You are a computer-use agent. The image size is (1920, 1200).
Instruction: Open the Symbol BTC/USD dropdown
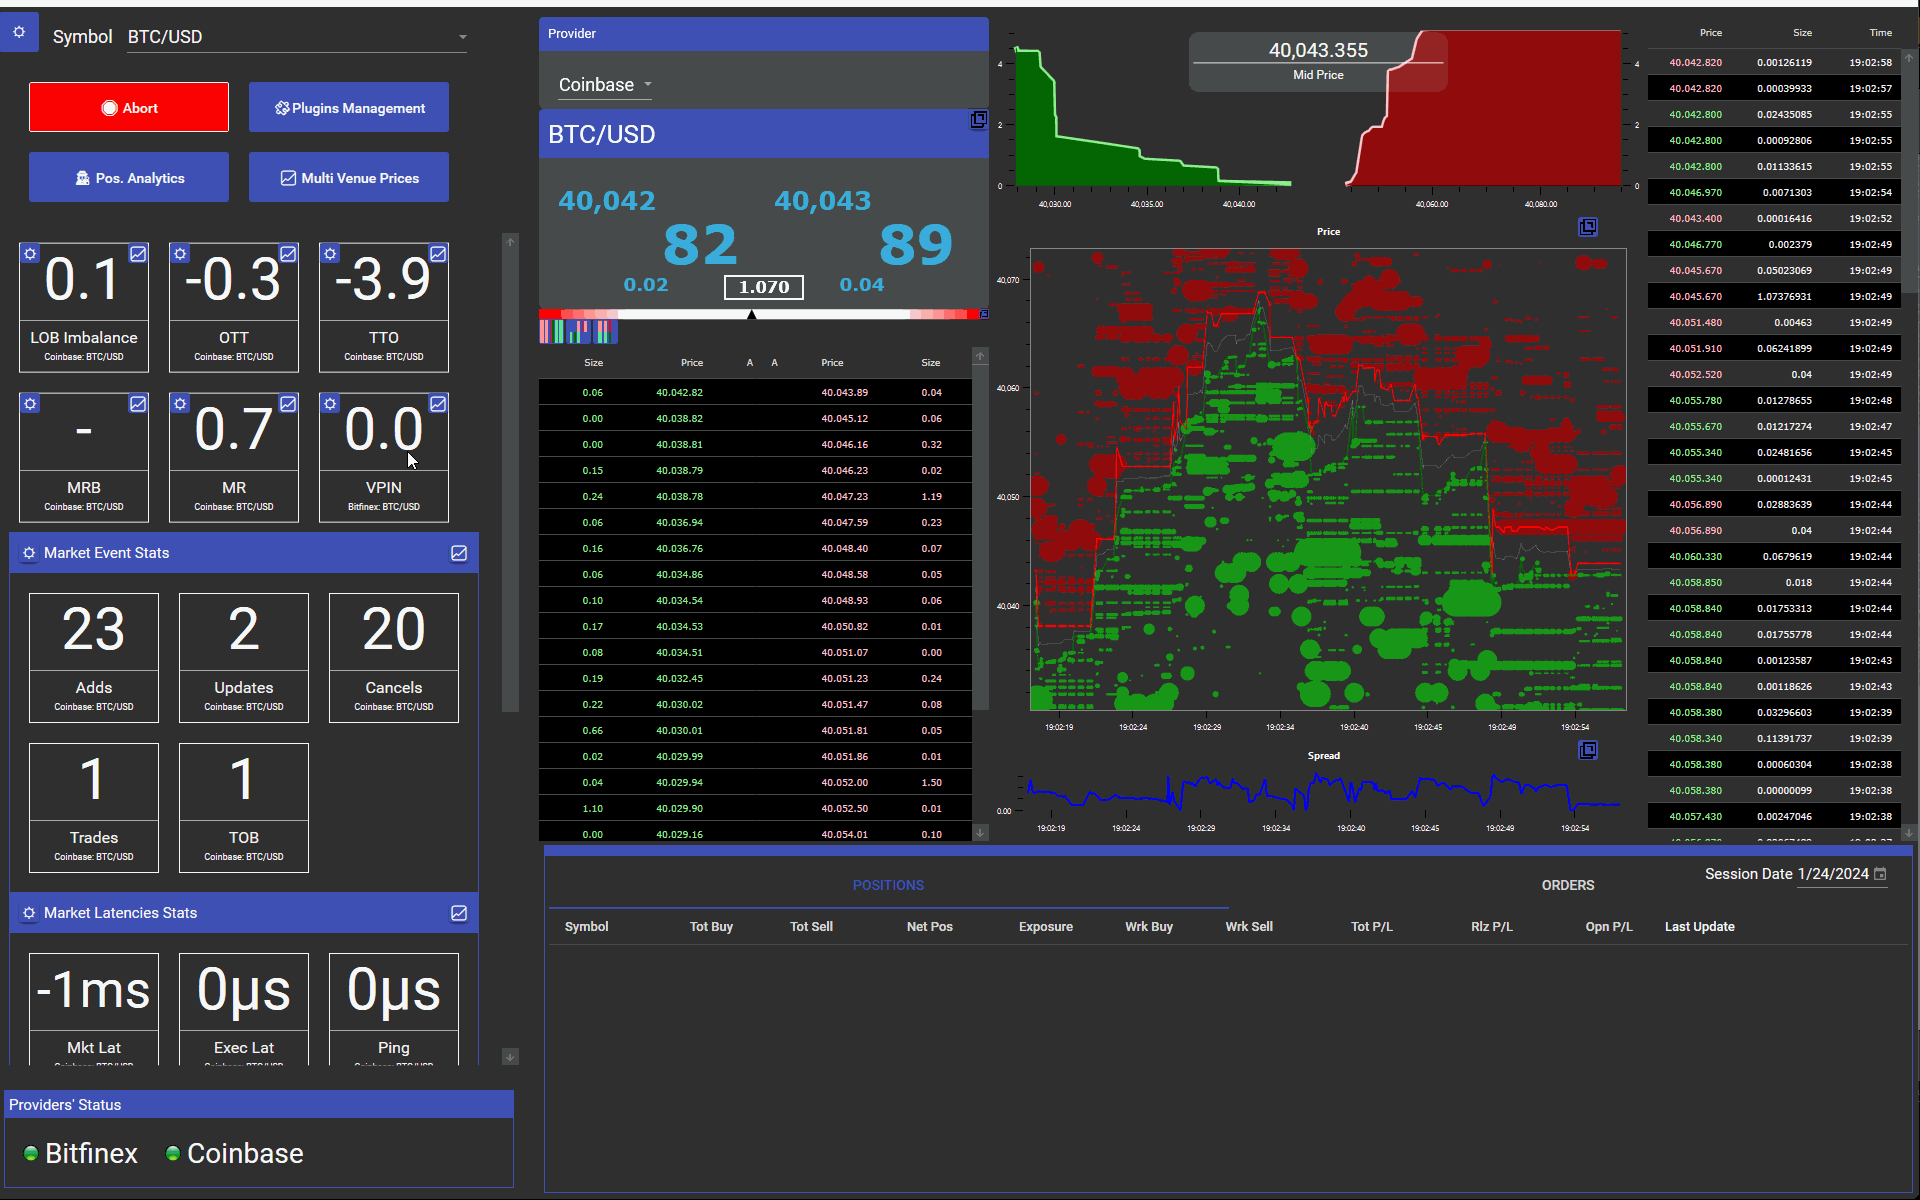tap(462, 37)
